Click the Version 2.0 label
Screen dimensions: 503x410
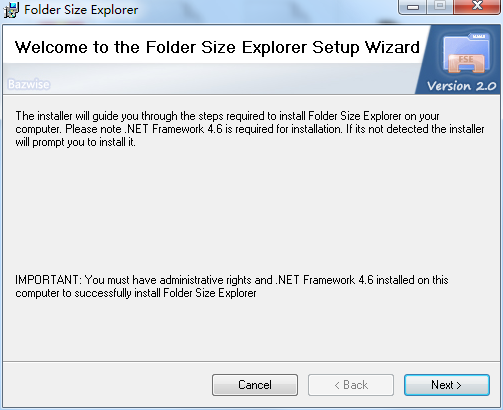(461, 86)
